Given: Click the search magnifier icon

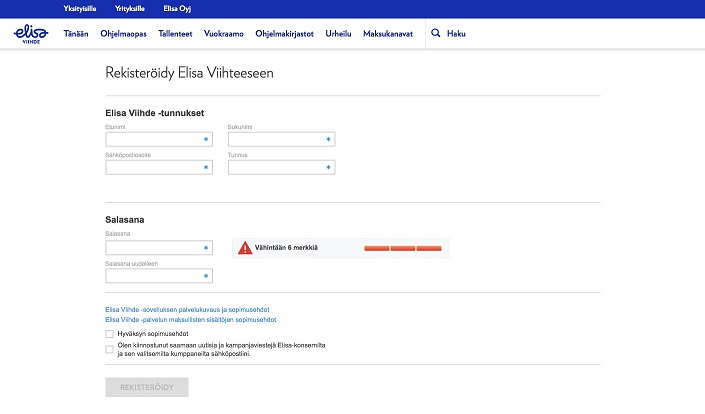Looking at the screenshot, I should coord(435,33).
